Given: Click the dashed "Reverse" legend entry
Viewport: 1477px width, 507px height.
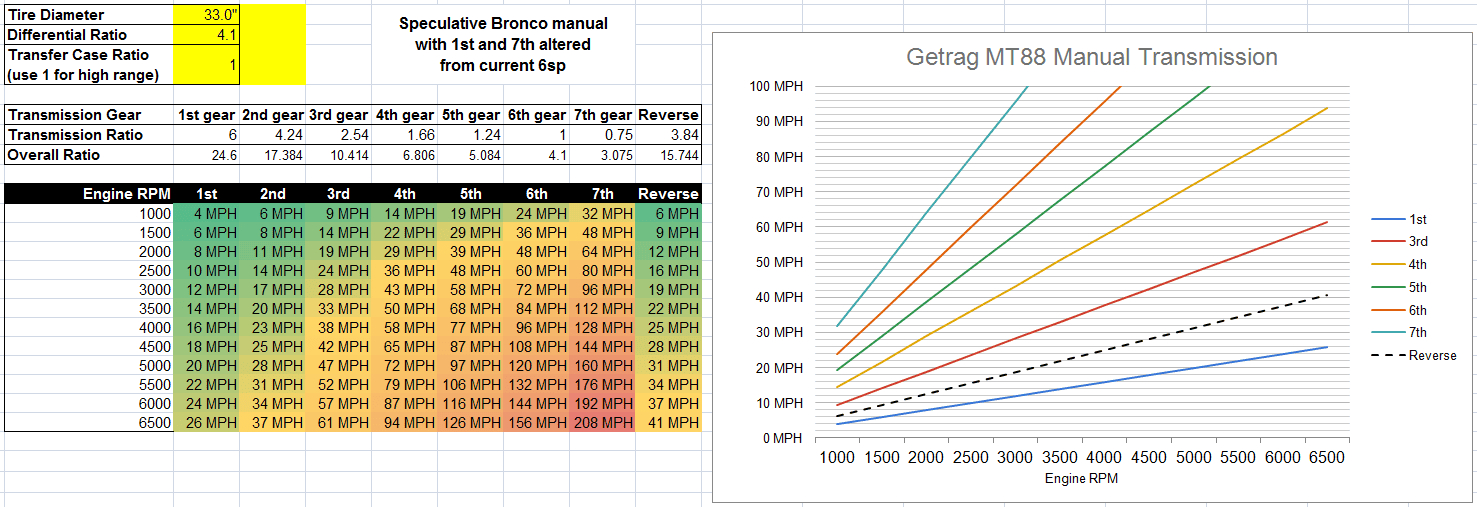Looking at the screenshot, I should coord(1414,356).
